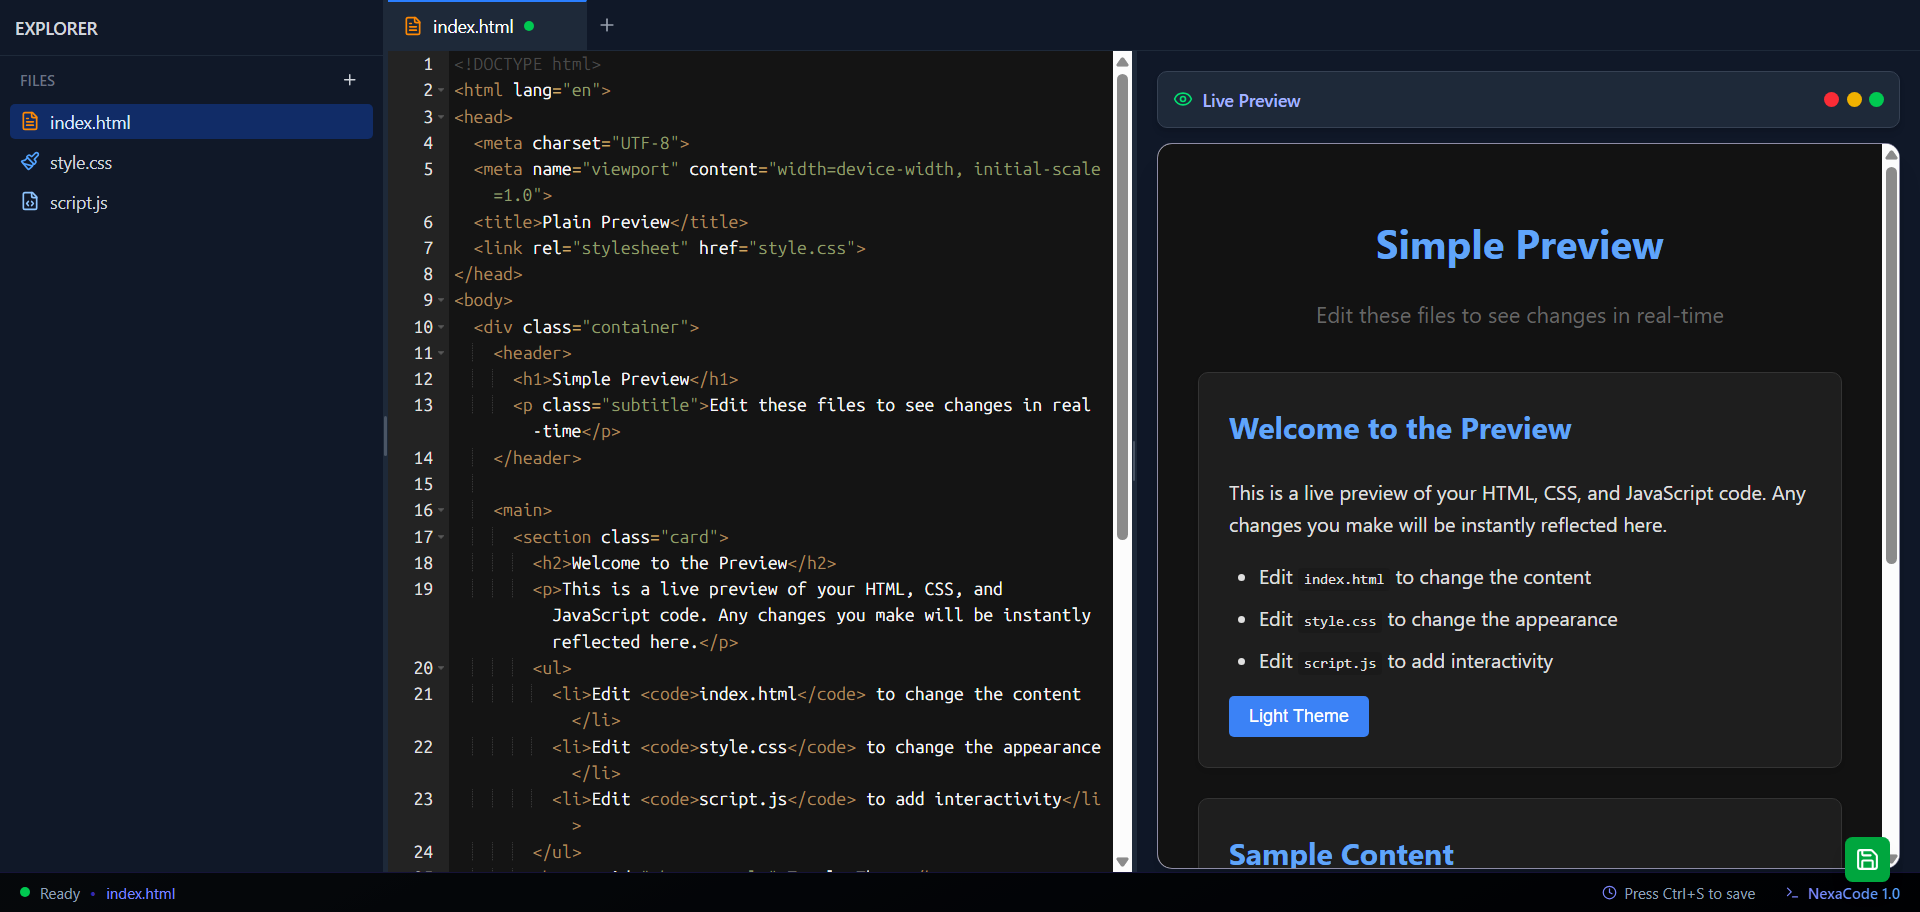Collapse the container div fold at line 10

[x=441, y=327]
